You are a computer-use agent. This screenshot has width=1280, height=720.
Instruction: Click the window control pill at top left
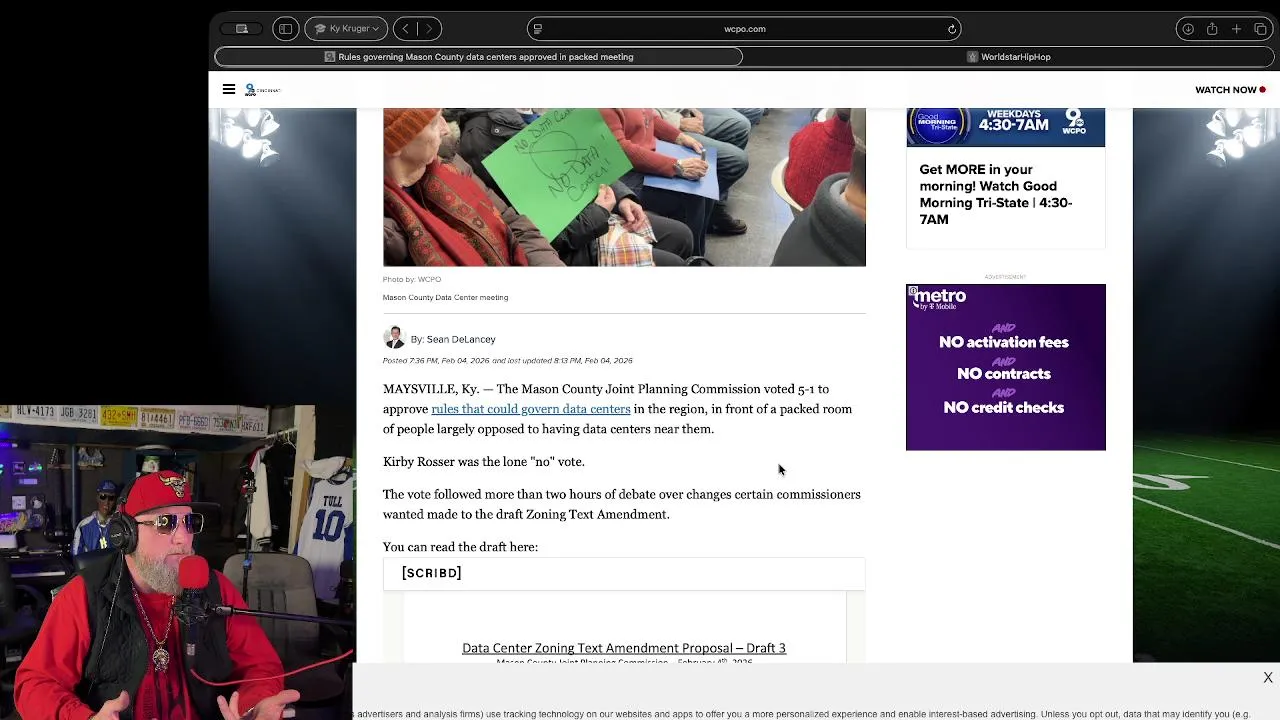click(241, 29)
